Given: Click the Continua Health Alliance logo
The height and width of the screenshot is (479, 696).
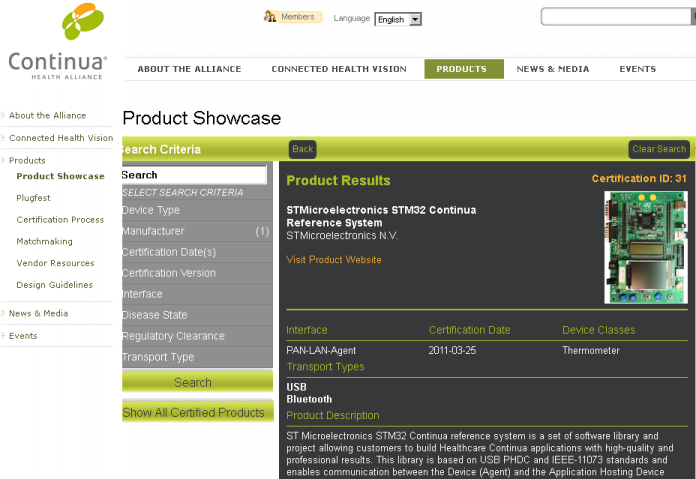Looking at the screenshot, I should point(58,42).
